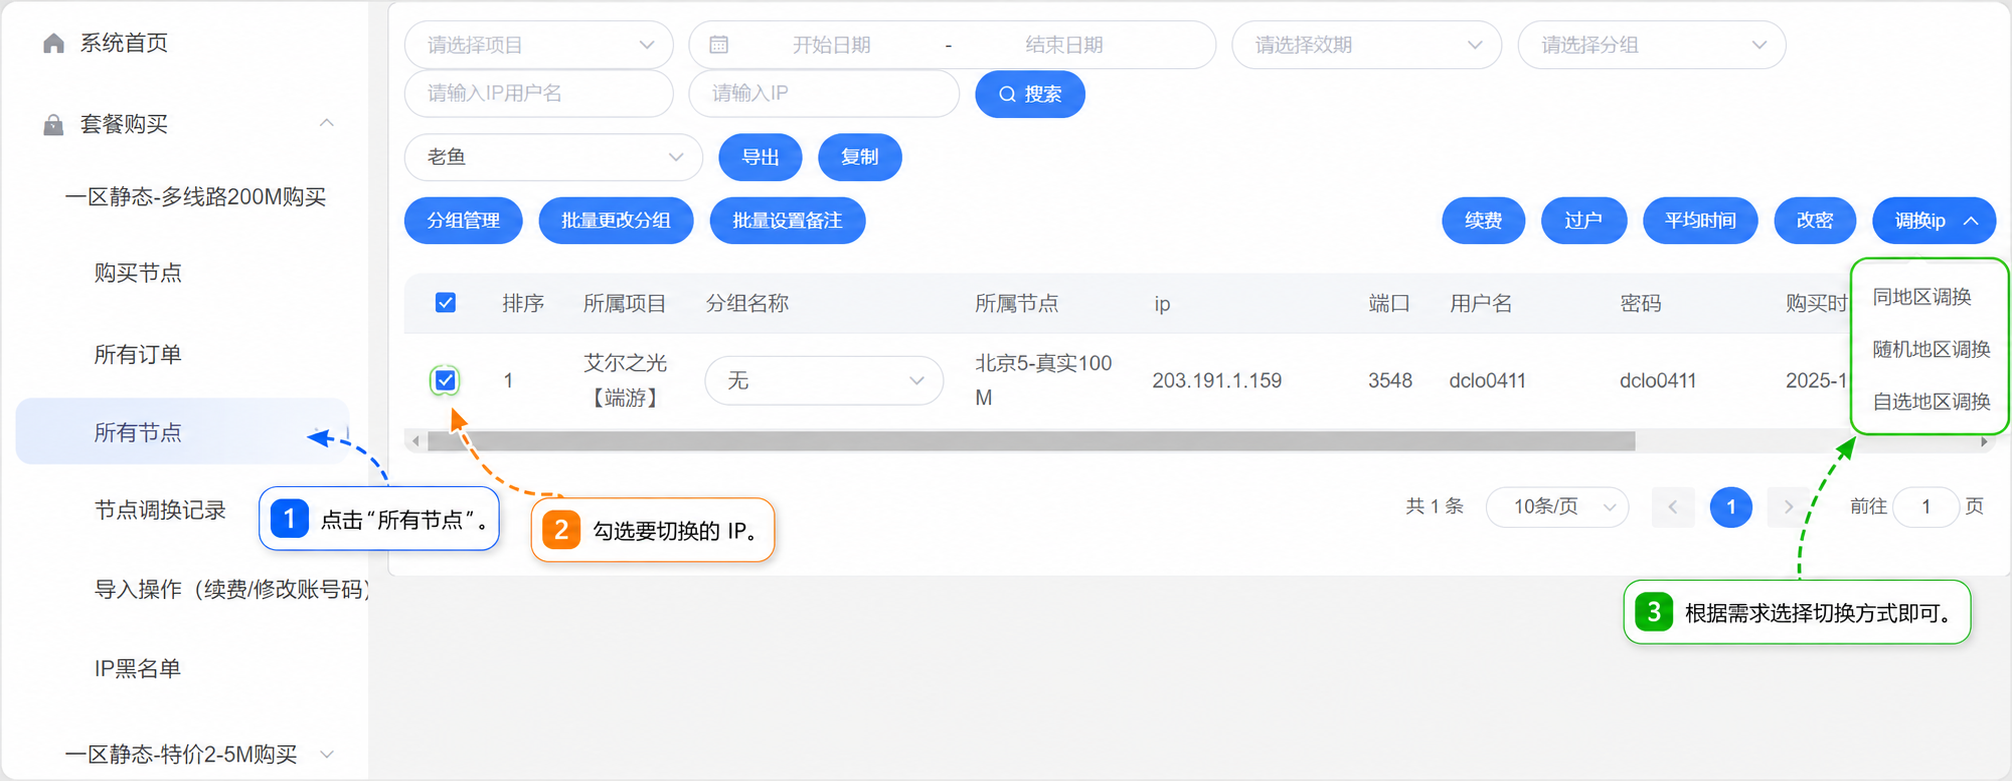Click the 排序 column header

click(523, 303)
